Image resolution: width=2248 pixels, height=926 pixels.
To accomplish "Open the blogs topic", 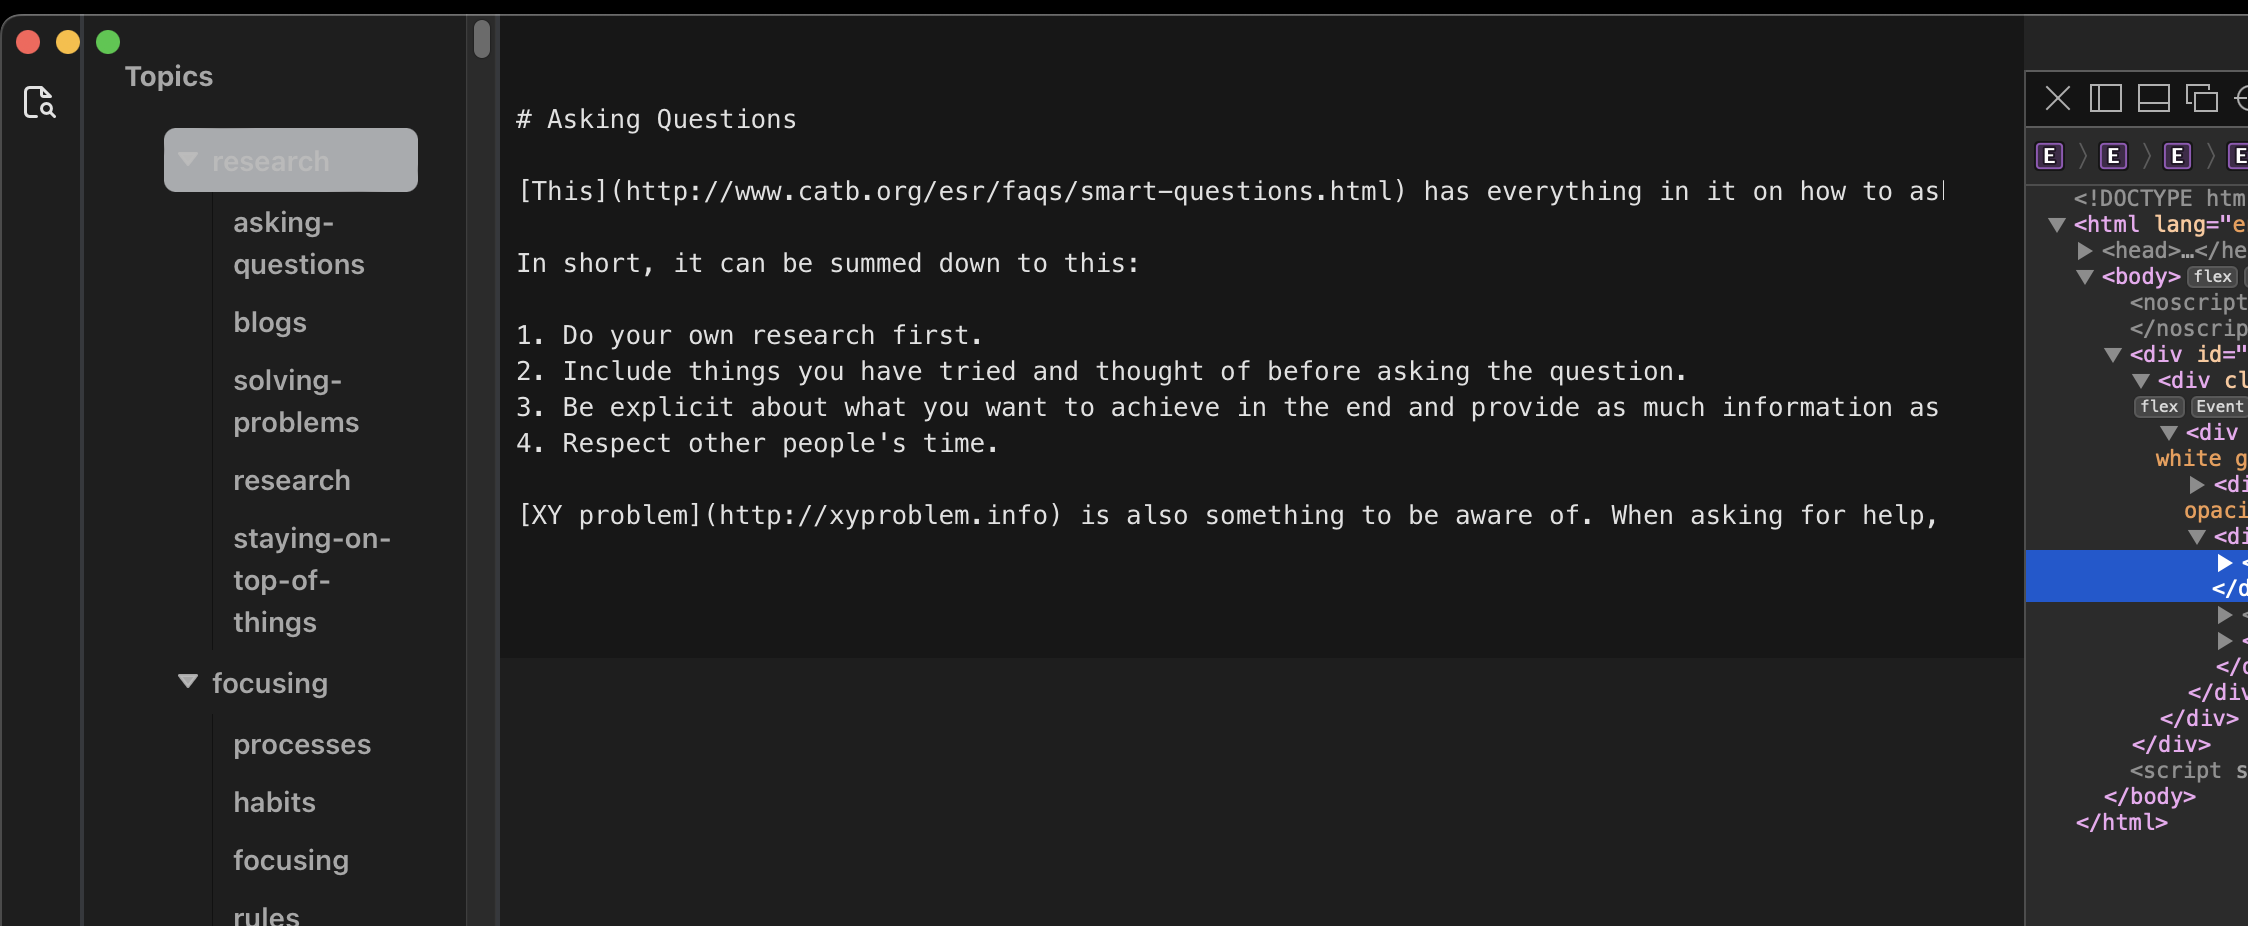I will pos(270,322).
